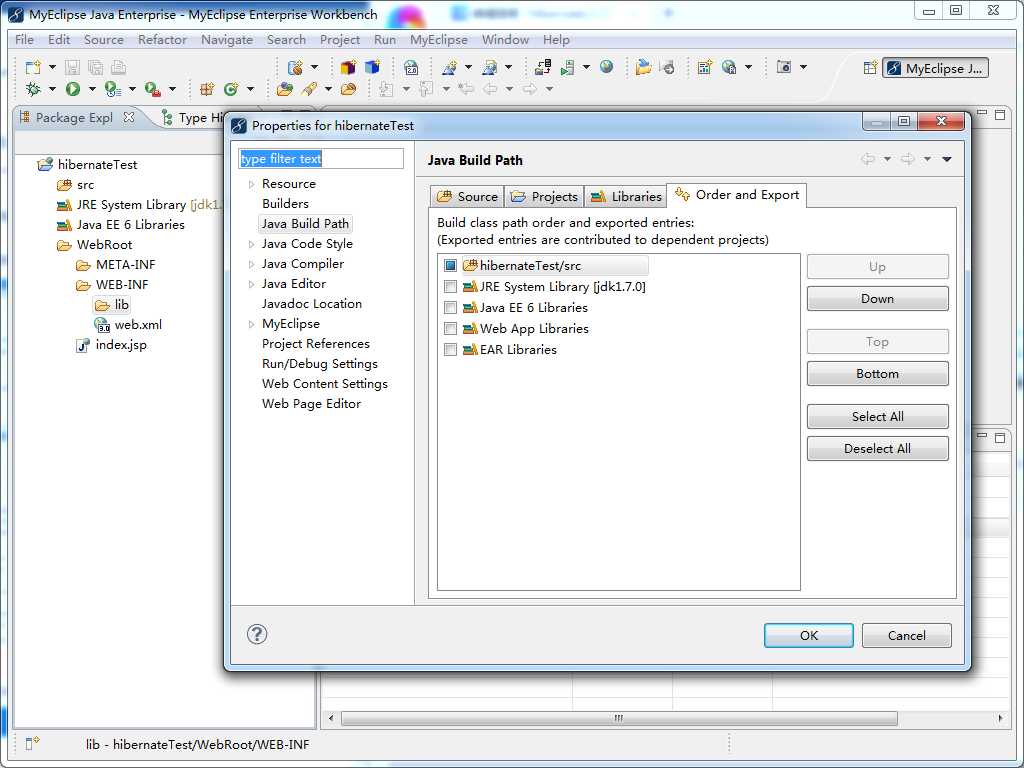Viewport: 1024px width, 768px height.
Task: Click the Run with coverage icon
Action: coord(112,89)
